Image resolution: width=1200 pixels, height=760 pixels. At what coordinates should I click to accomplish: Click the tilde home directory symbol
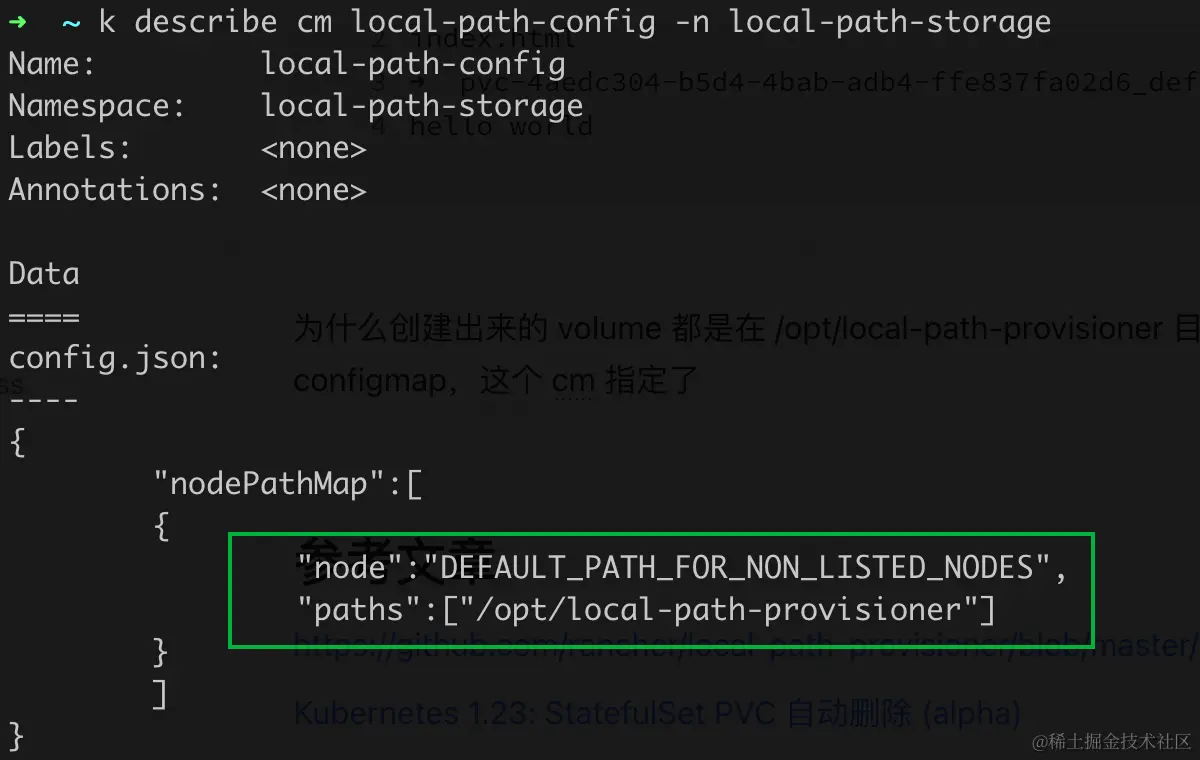click(71, 21)
